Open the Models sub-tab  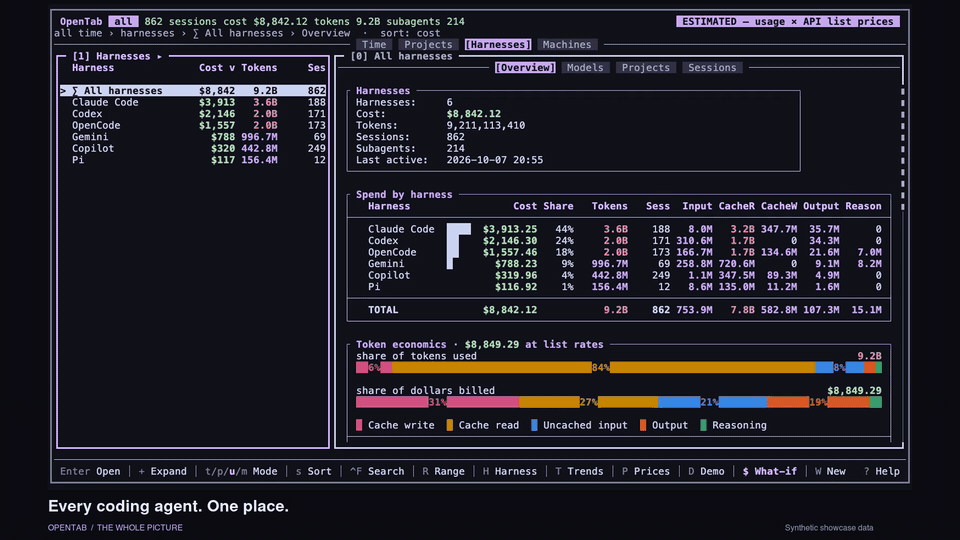pyautogui.click(x=585, y=68)
